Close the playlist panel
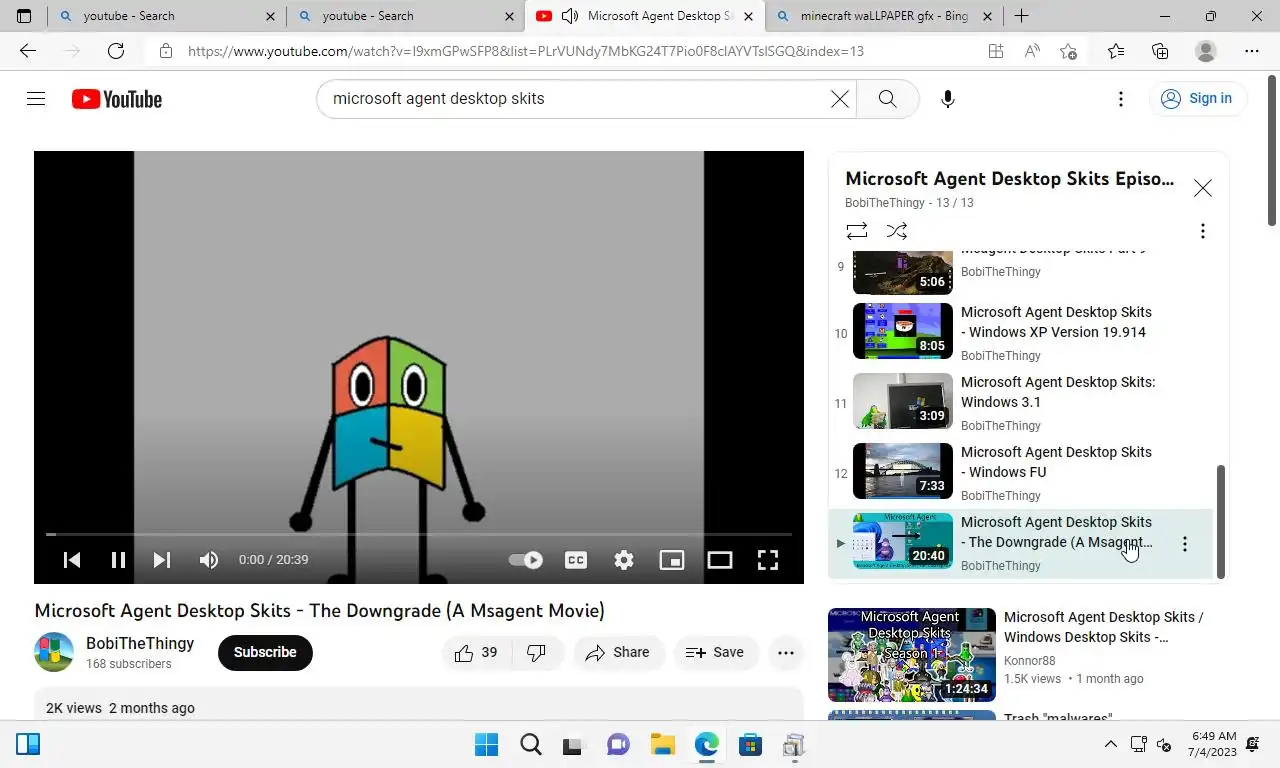This screenshot has width=1280, height=768. click(x=1202, y=188)
